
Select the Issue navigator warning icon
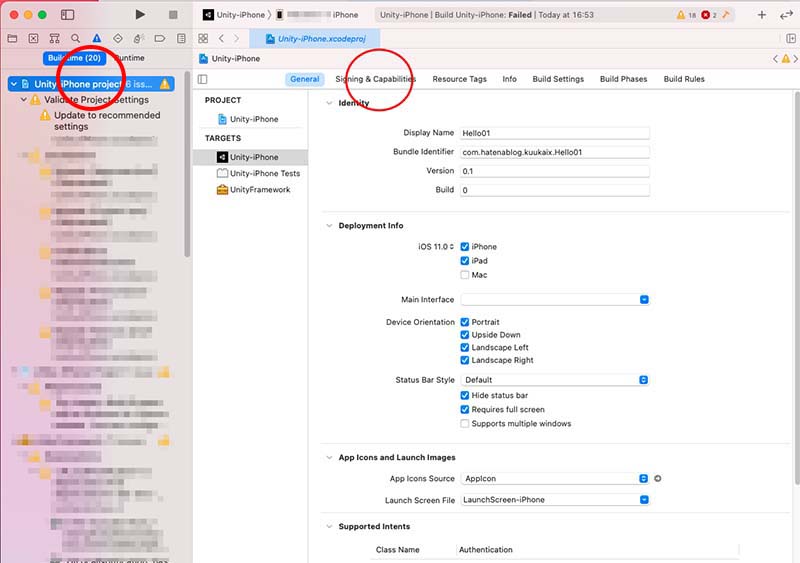pos(96,38)
